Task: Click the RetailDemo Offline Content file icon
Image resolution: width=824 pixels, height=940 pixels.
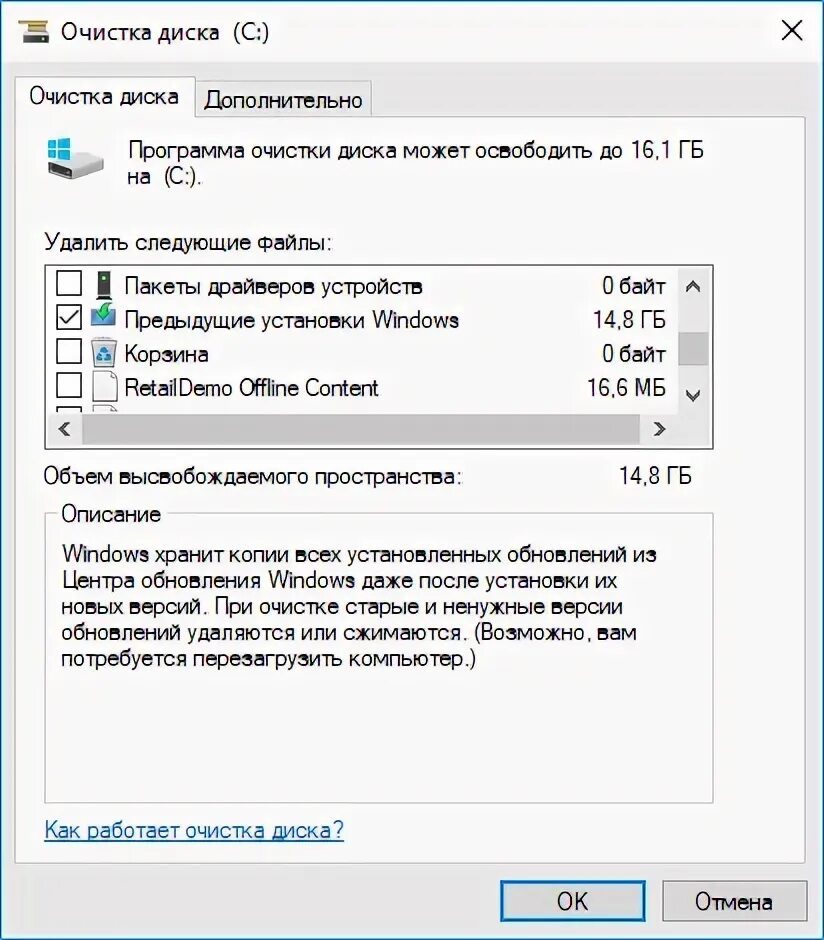Action: [104, 387]
